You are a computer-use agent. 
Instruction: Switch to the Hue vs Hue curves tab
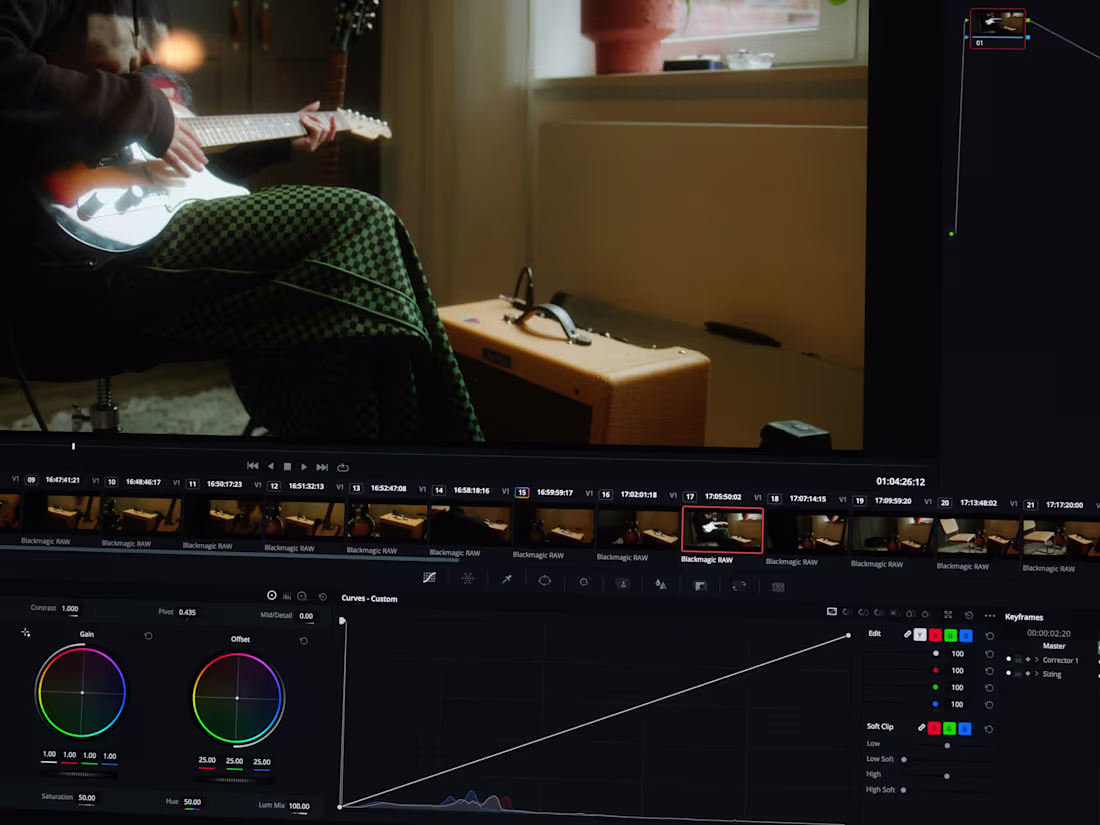pos(846,614)
